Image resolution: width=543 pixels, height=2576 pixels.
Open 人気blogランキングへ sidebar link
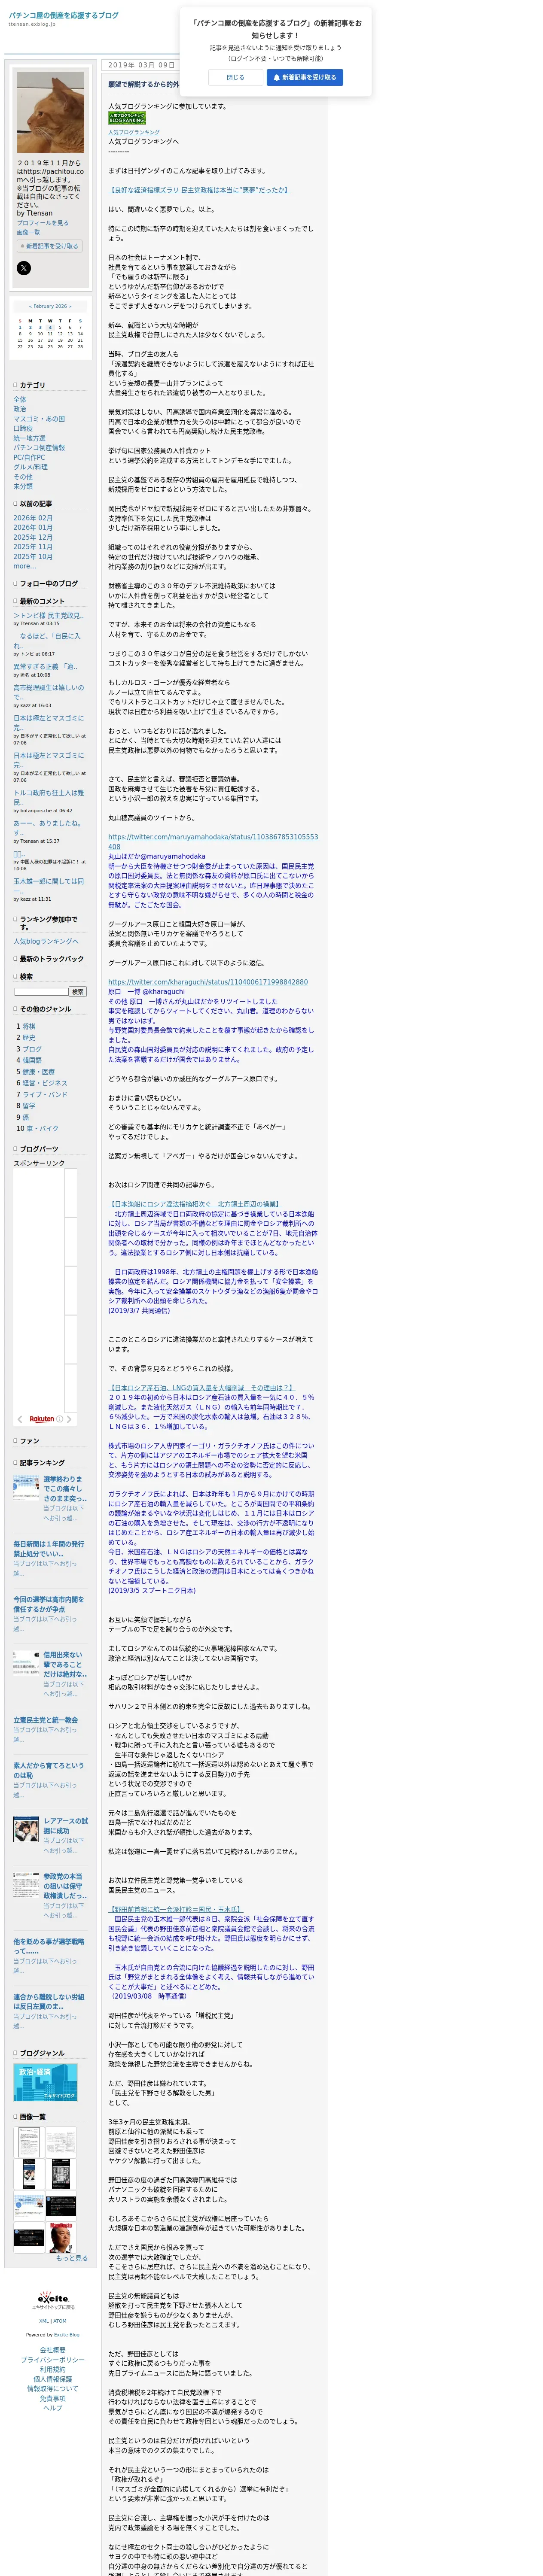pos(46,941)
